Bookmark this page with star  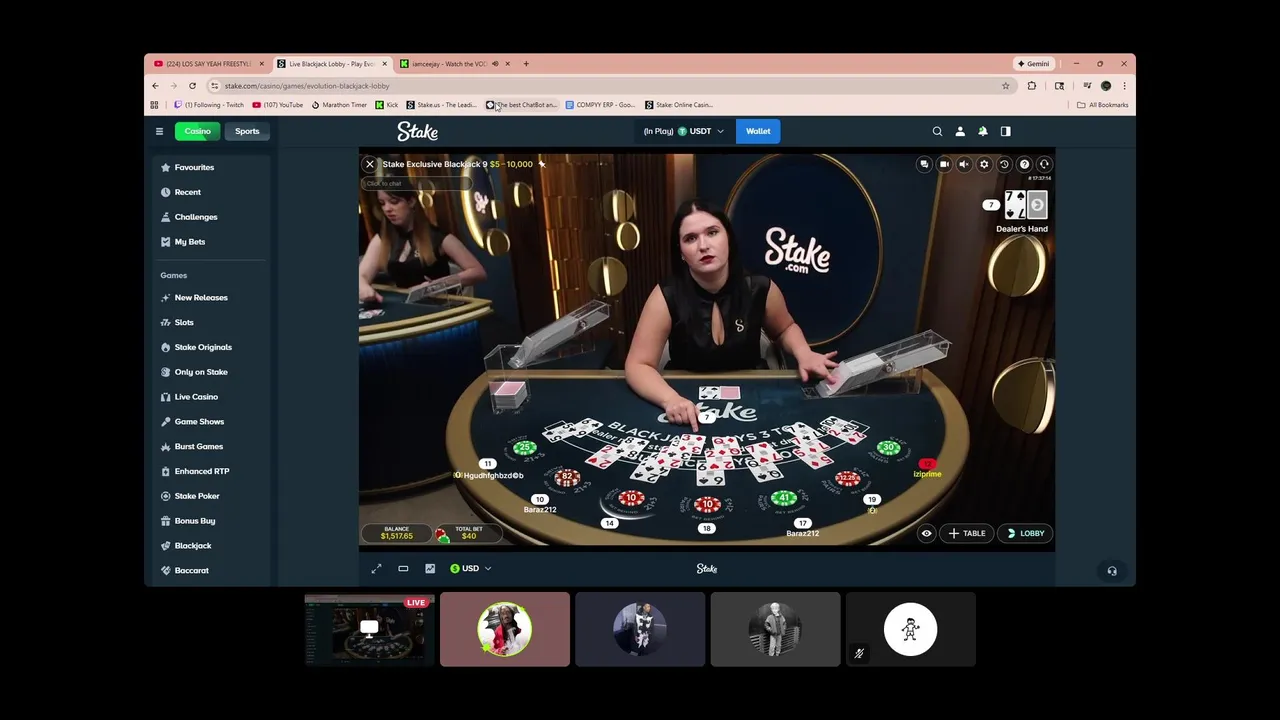tap(1005, 86)
